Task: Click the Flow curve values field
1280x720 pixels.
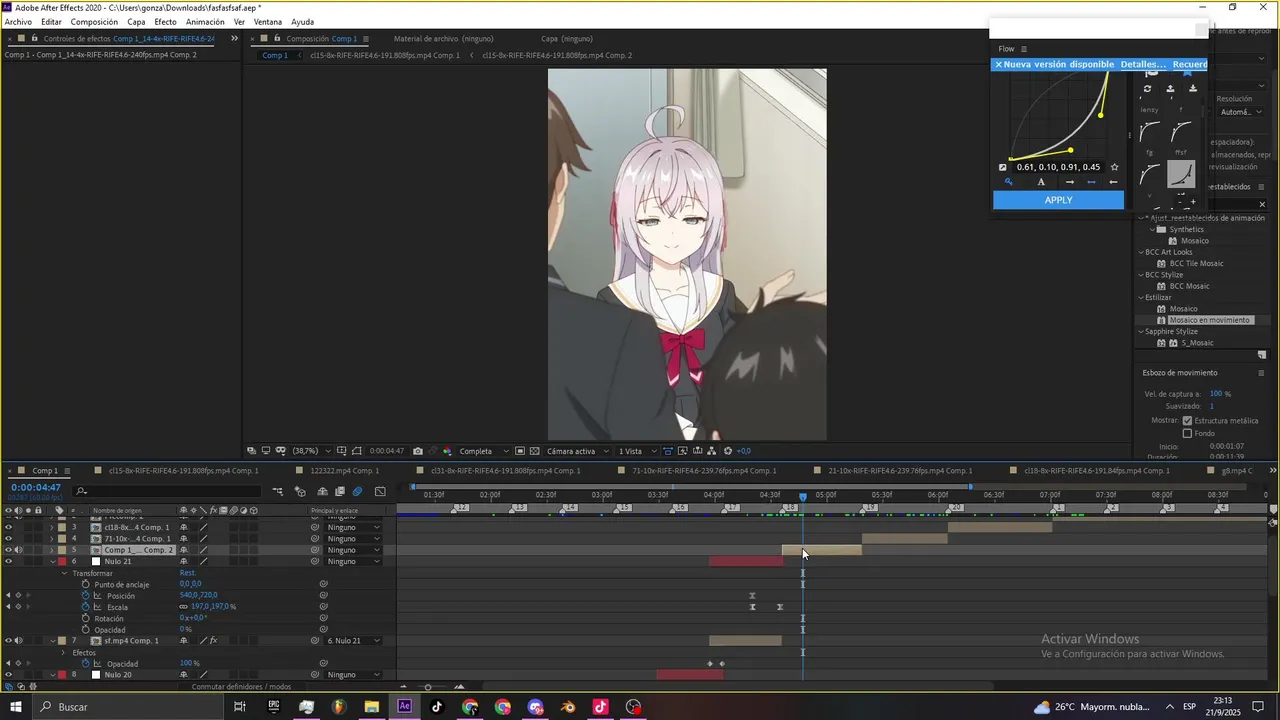Action: coord(1058,167)
